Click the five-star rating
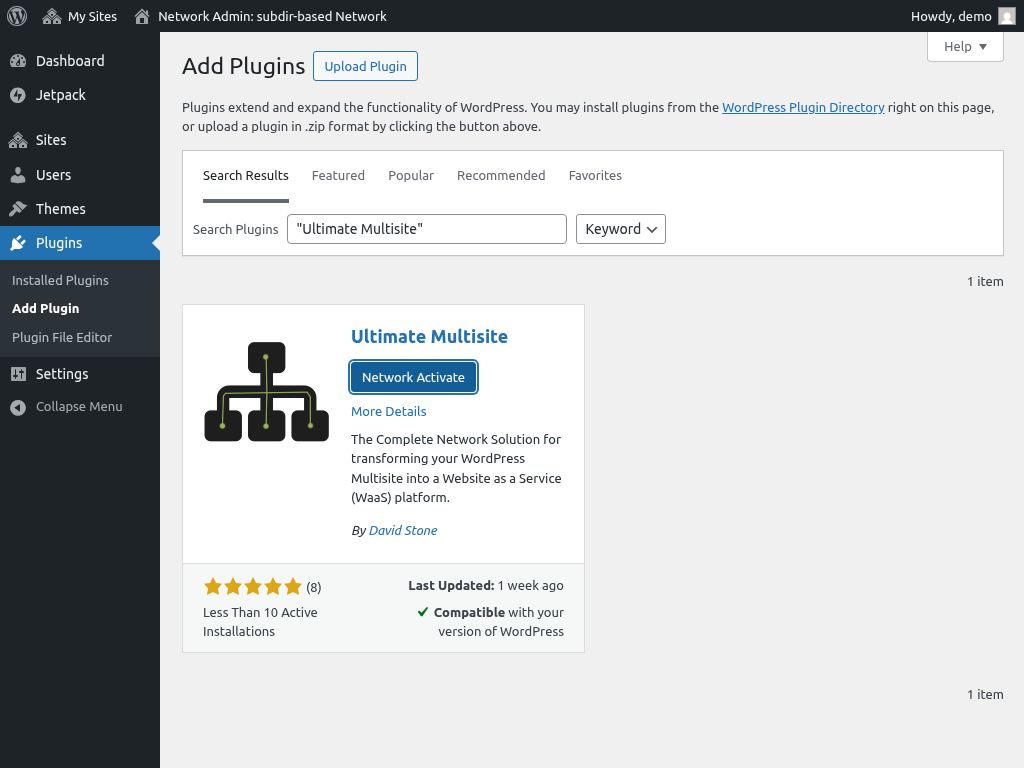This screenshot has height=768, width=1024. click(253, 586)
